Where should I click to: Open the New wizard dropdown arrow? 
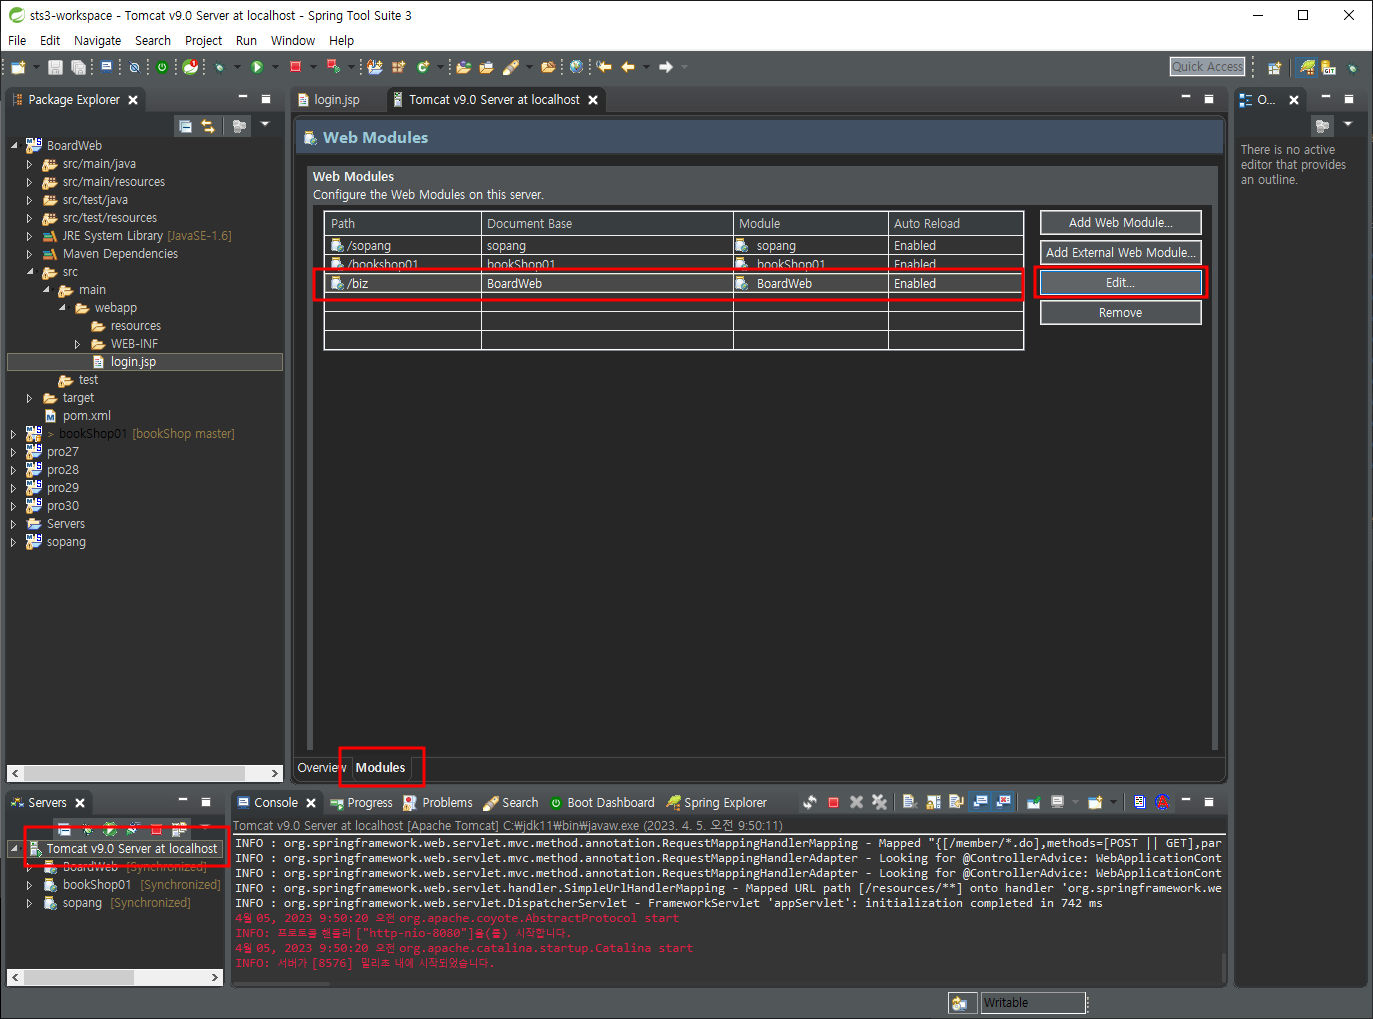(x=36, y=67)
